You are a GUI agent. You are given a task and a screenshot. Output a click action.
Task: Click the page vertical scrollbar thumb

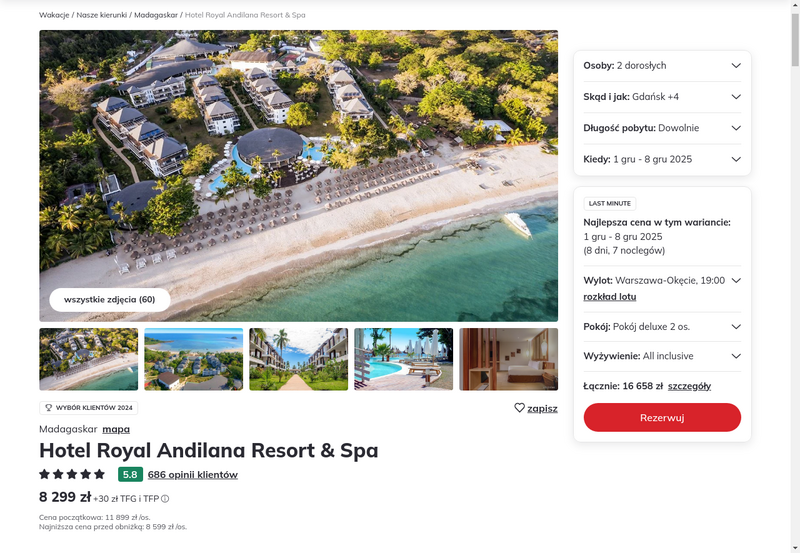(x=795, y=40)
